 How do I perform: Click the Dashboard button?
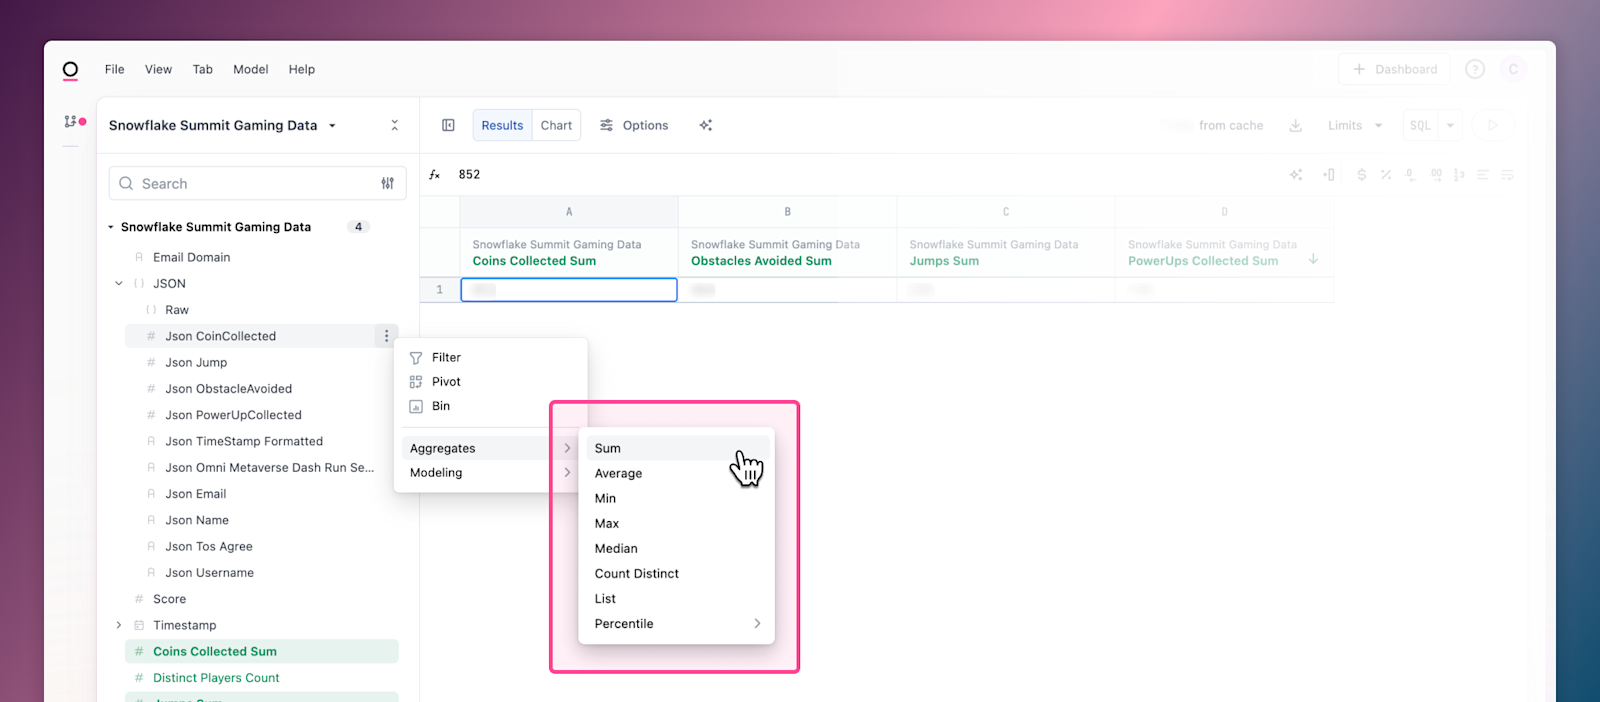[1394, 69]
